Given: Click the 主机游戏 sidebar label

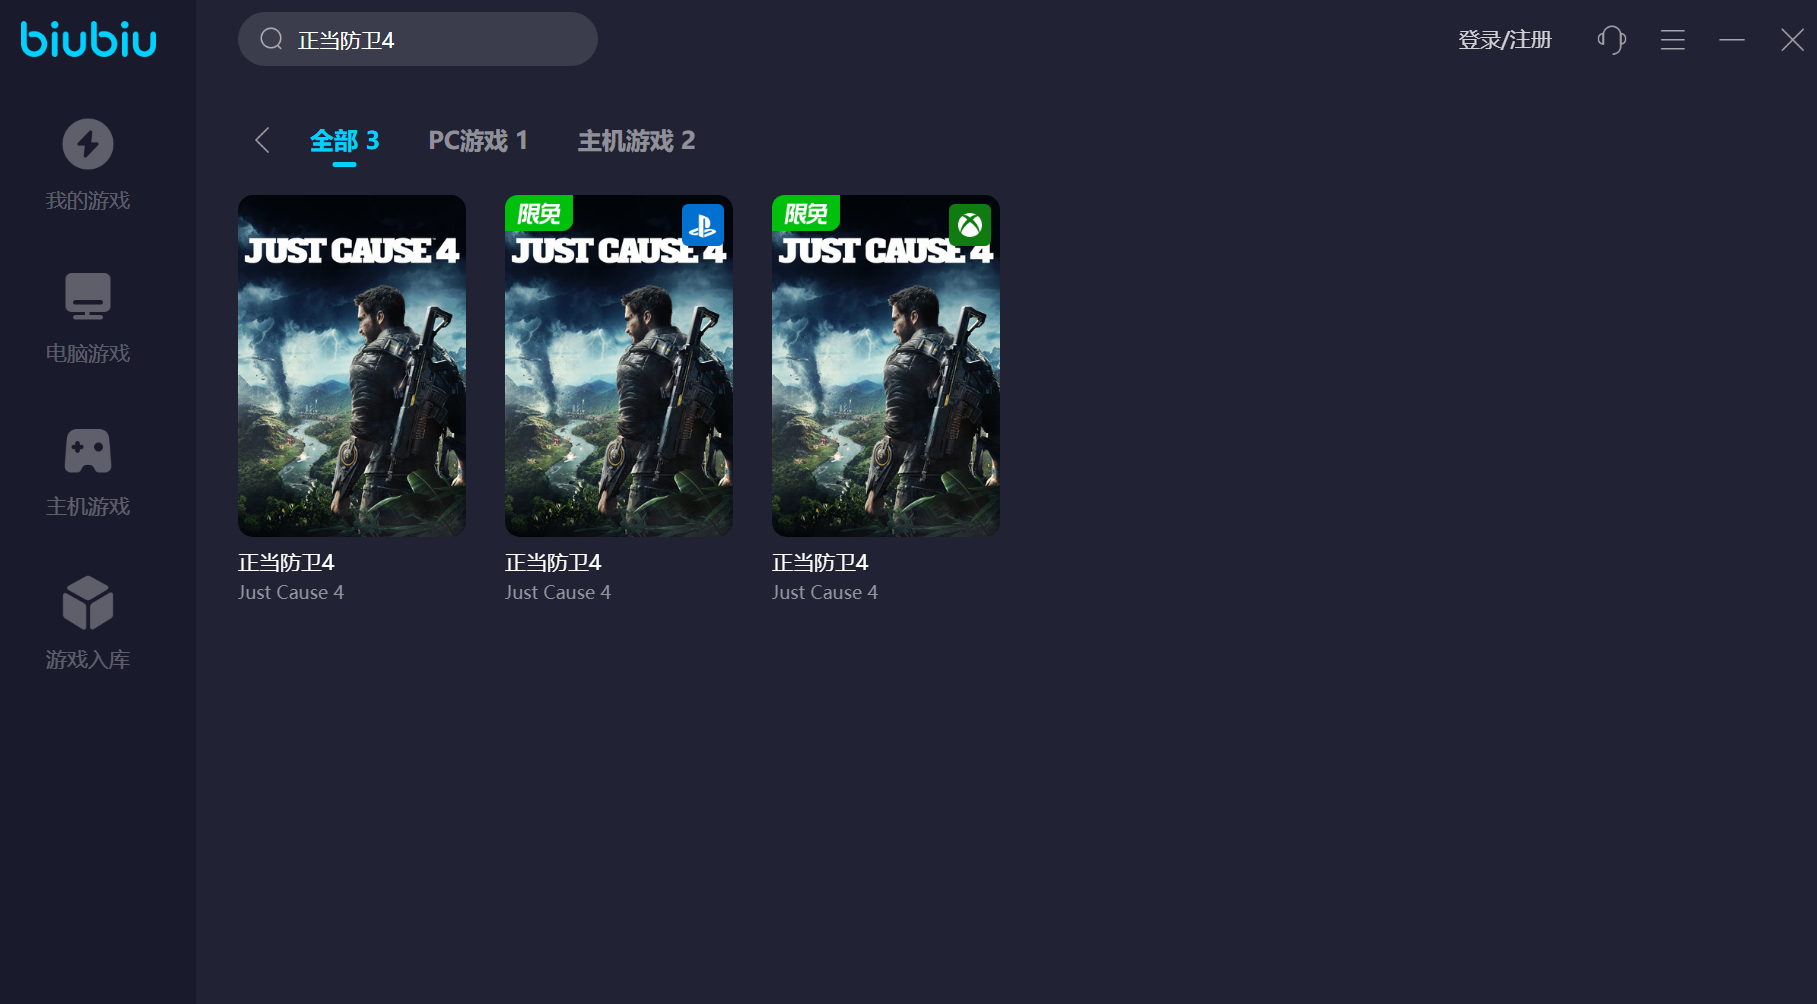Looking at the screenshot, I should tap(88, 507).
